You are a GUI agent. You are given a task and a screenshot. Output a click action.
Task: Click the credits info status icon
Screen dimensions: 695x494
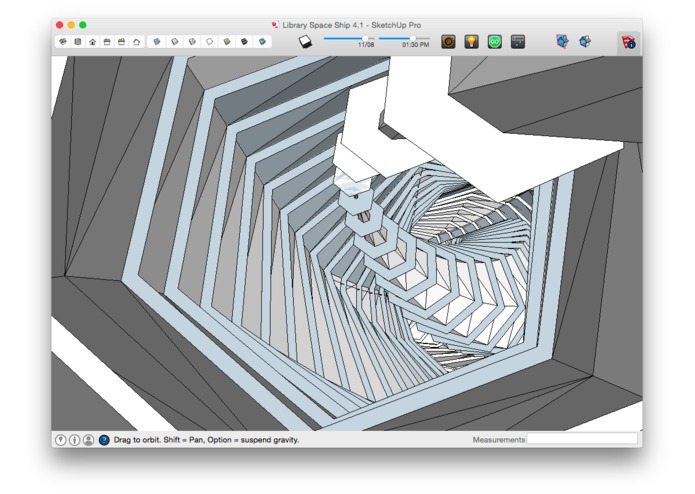[74, 440]
